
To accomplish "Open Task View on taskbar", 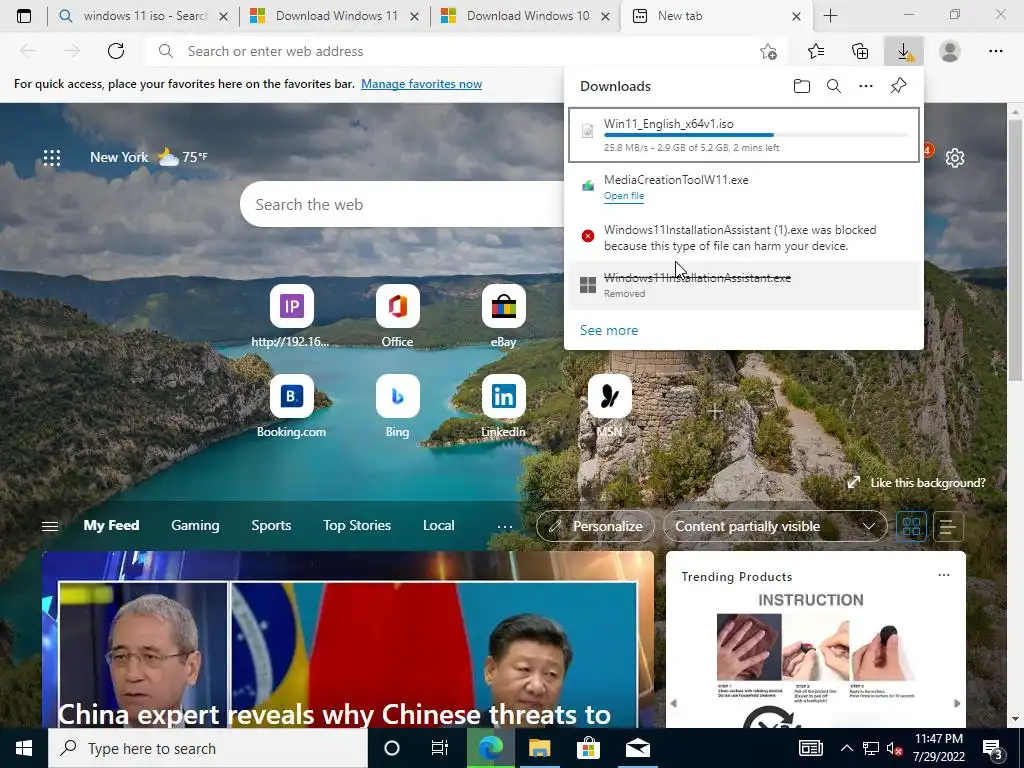I will click(440, 748).
